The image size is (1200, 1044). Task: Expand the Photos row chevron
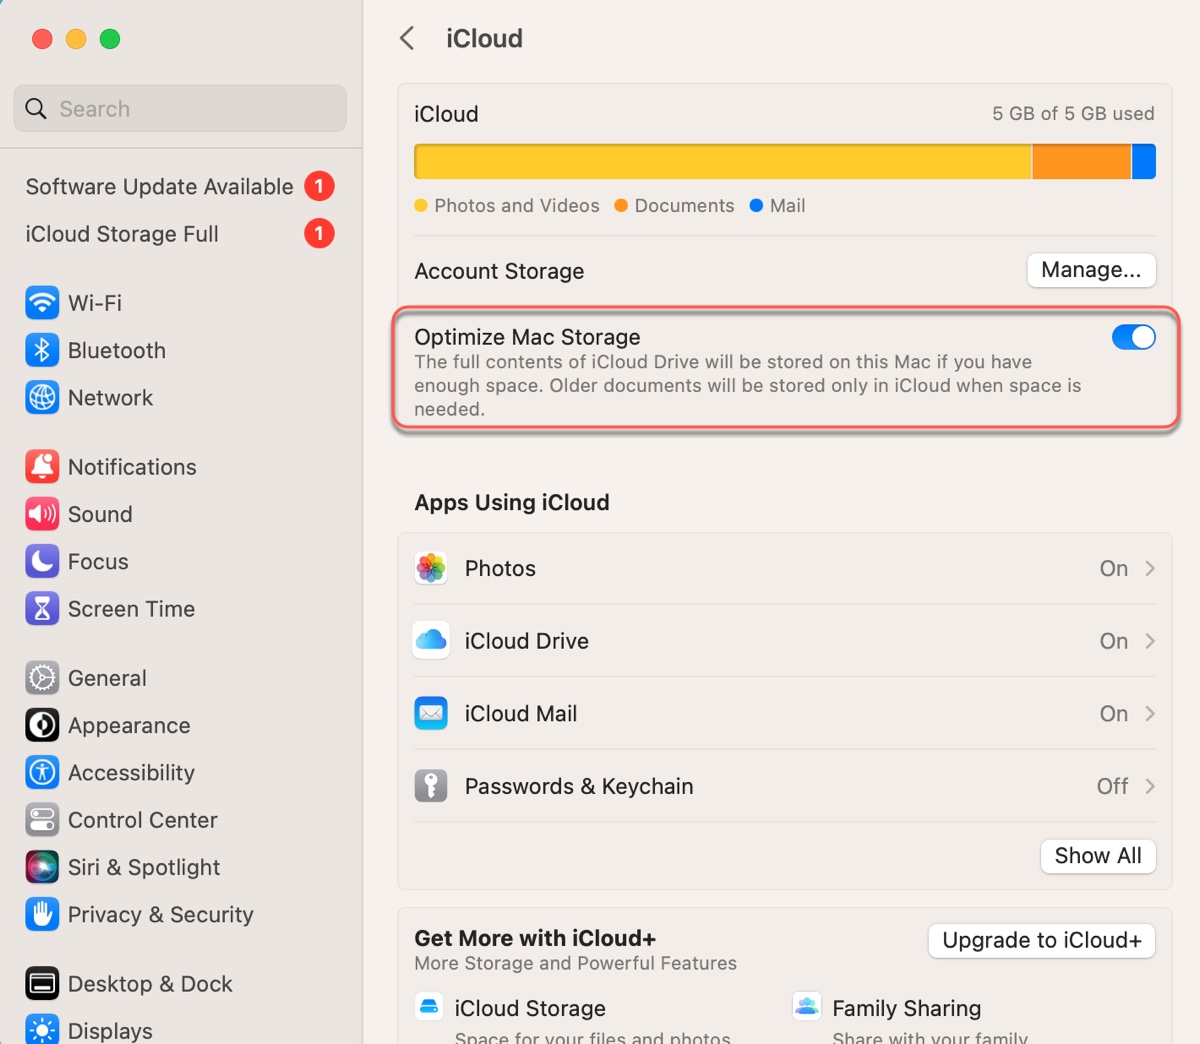tap(1150, 568)
